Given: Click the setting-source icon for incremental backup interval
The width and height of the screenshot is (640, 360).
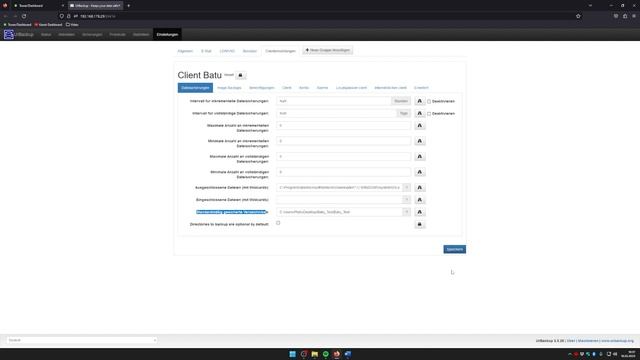Looking at the screenshot, I should click(x=419, y=101).
